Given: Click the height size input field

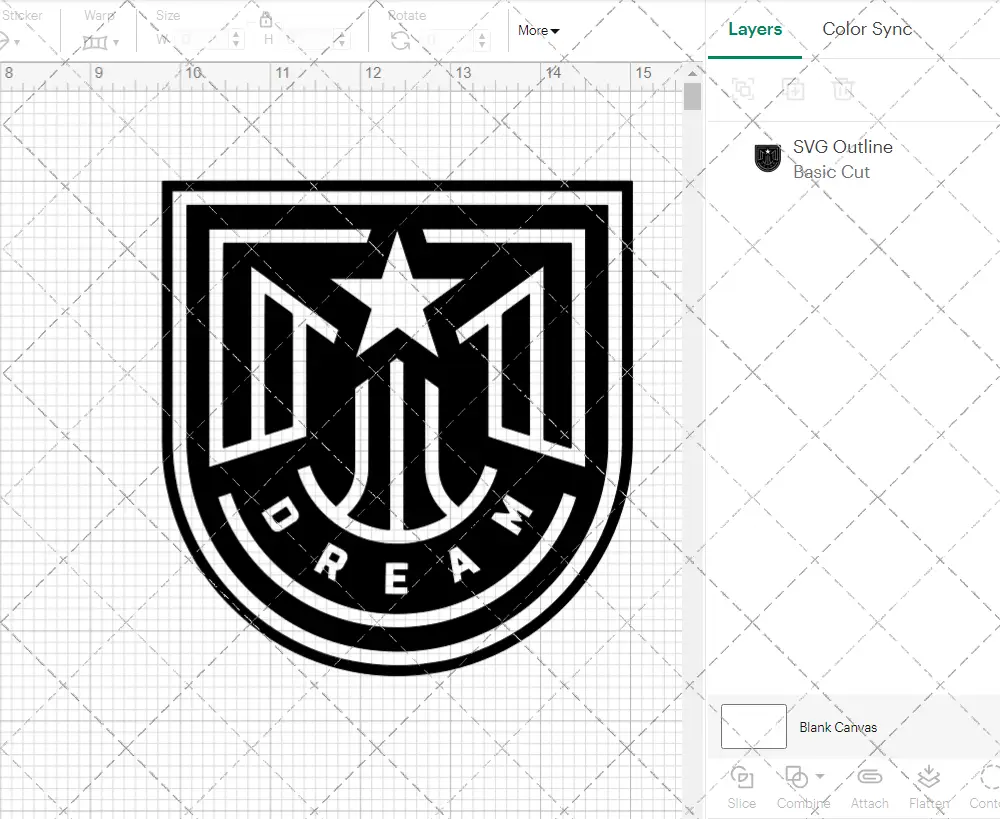Looking at the screenshot, I should 308,40.
